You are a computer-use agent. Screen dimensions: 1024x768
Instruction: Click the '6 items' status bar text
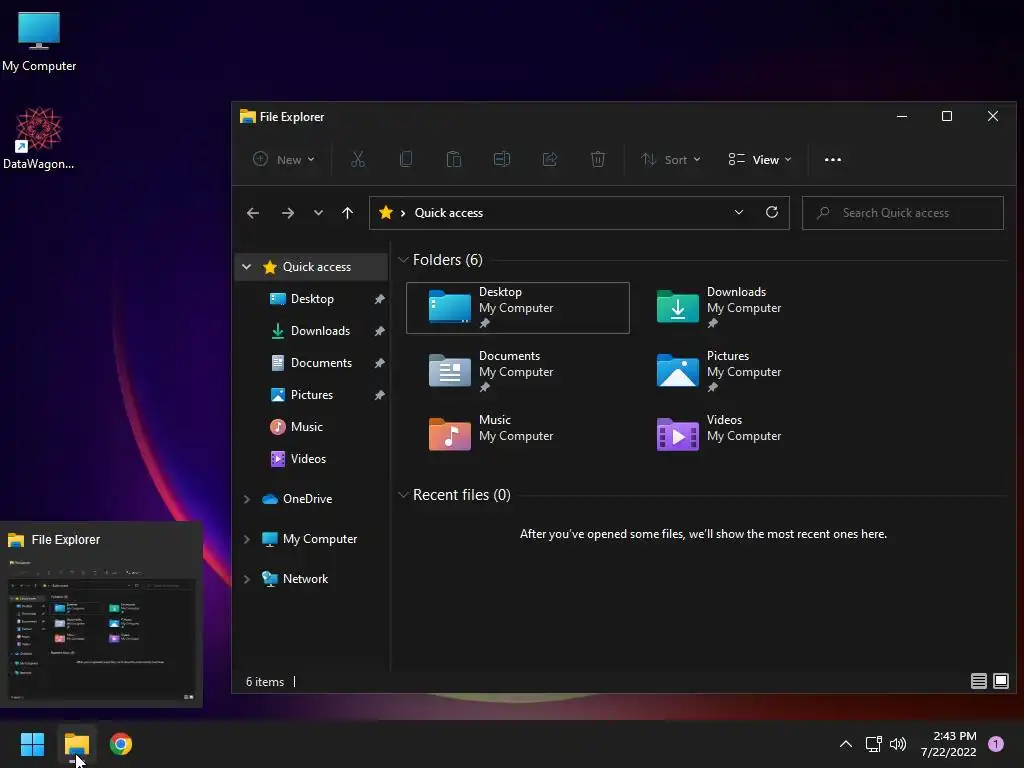coord(264,682)
